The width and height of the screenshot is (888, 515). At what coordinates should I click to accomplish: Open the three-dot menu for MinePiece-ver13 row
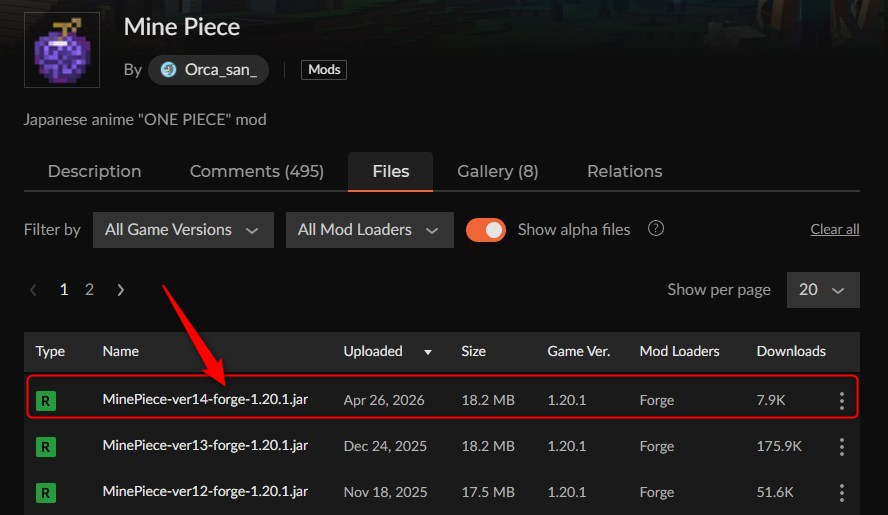[x=842, y=446]
